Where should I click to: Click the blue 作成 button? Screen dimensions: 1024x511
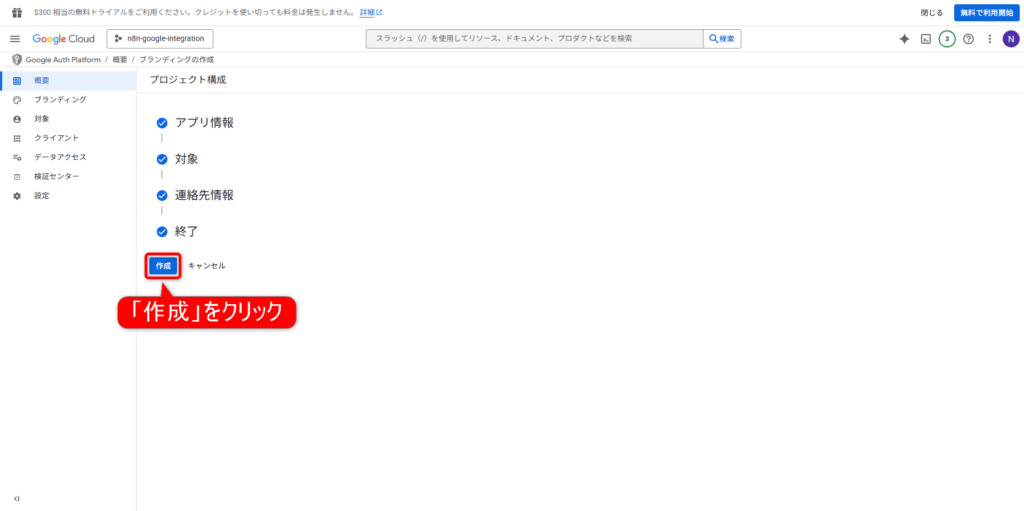coord(163,266)
